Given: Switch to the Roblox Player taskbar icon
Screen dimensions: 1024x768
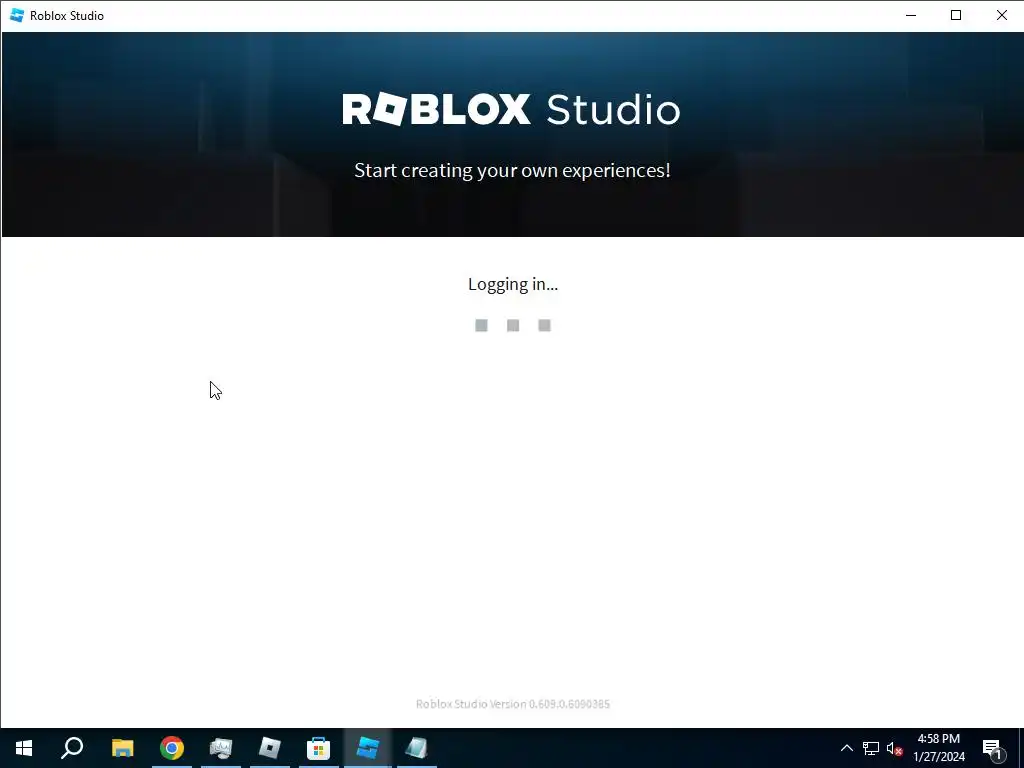Looking at the screenshot, I should 270,748.
